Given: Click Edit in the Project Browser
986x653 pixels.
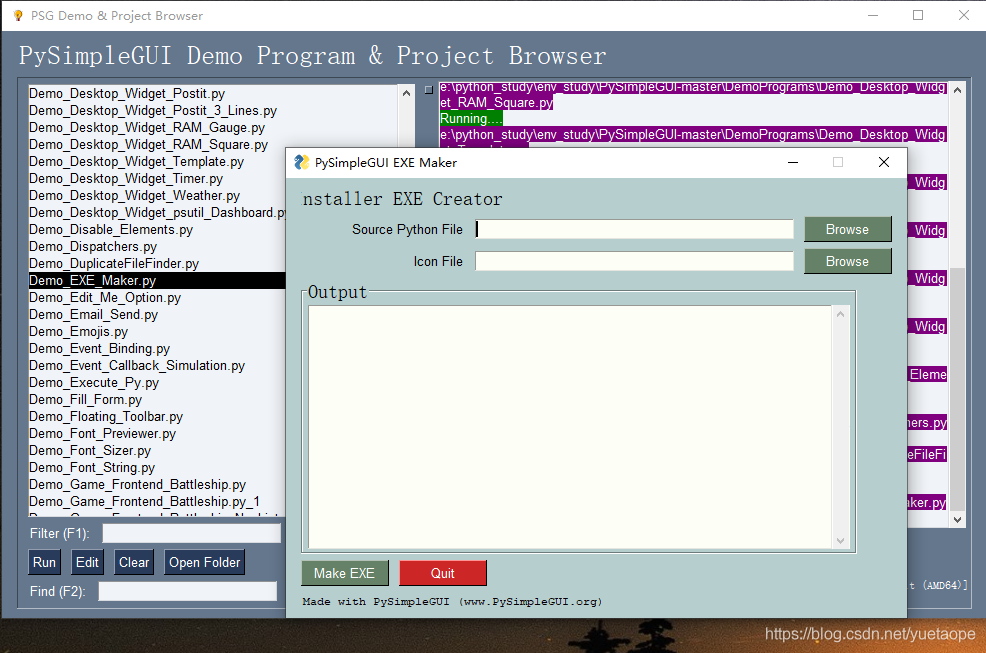Looking at the screenshot, I should coord(87,562).
